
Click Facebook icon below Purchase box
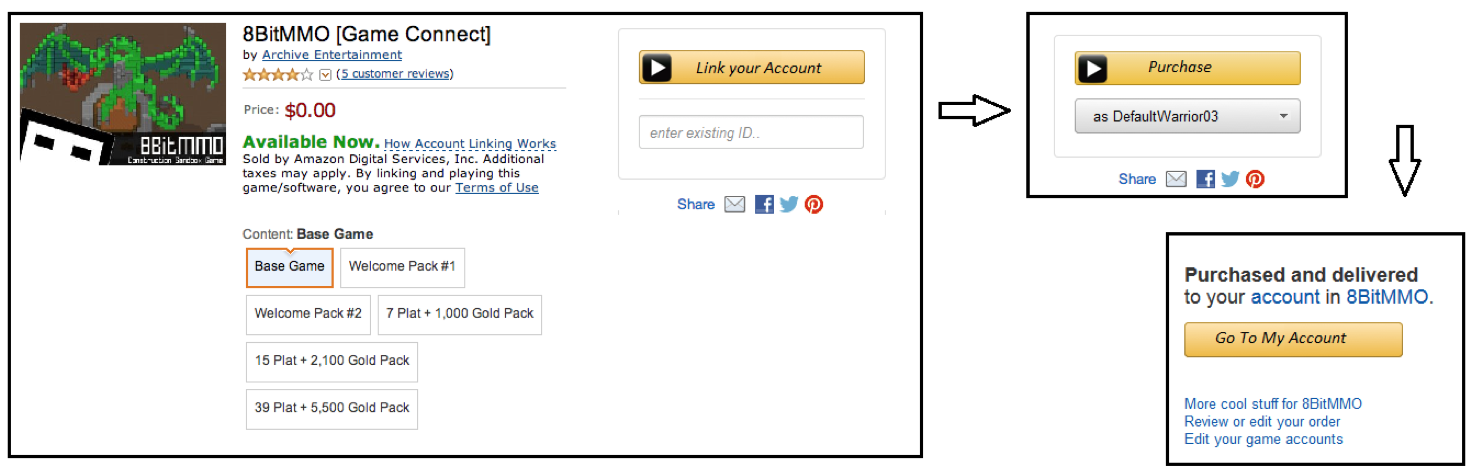pos(1206,179)
